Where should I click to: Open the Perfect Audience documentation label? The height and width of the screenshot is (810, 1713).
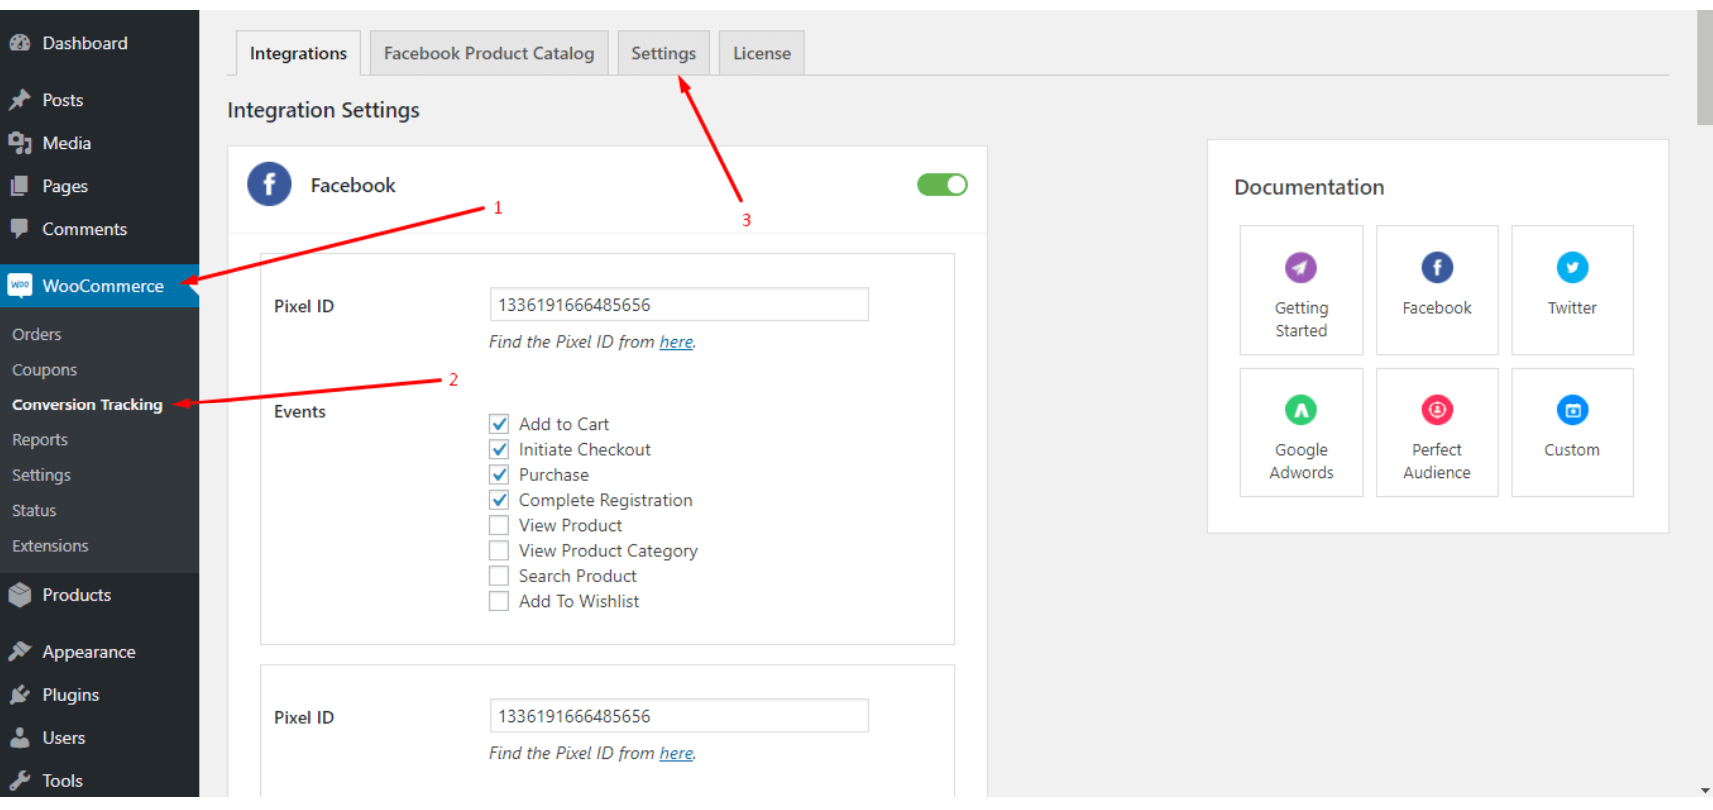pos(1437,461)
